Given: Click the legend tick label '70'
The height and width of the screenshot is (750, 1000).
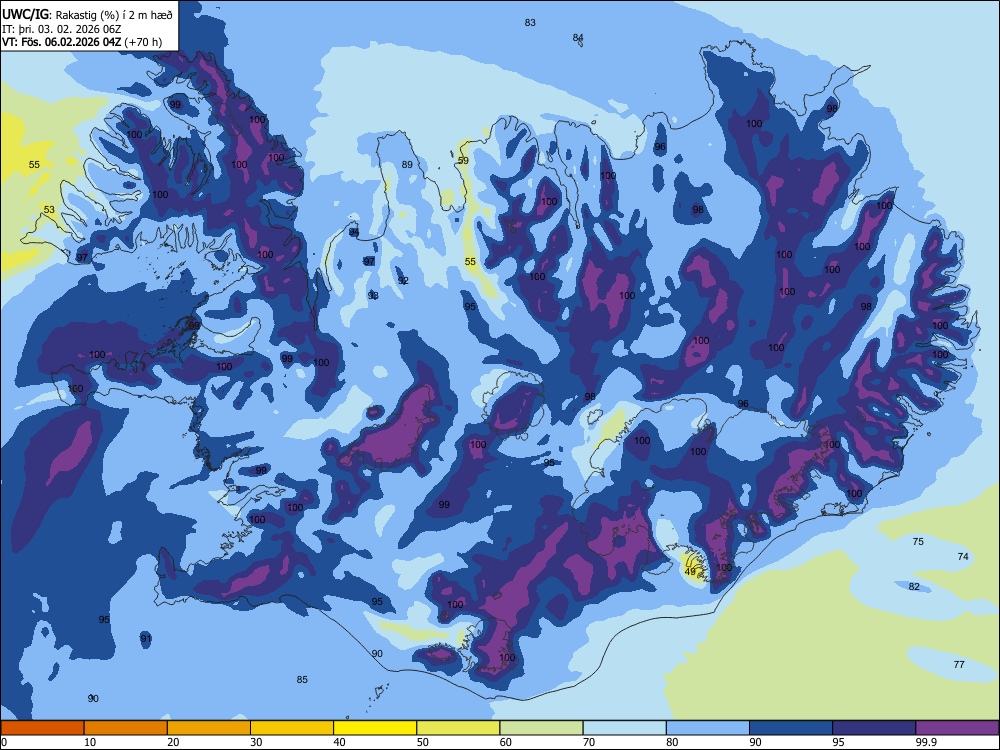Looking at the screenshot, I should 589,742.
